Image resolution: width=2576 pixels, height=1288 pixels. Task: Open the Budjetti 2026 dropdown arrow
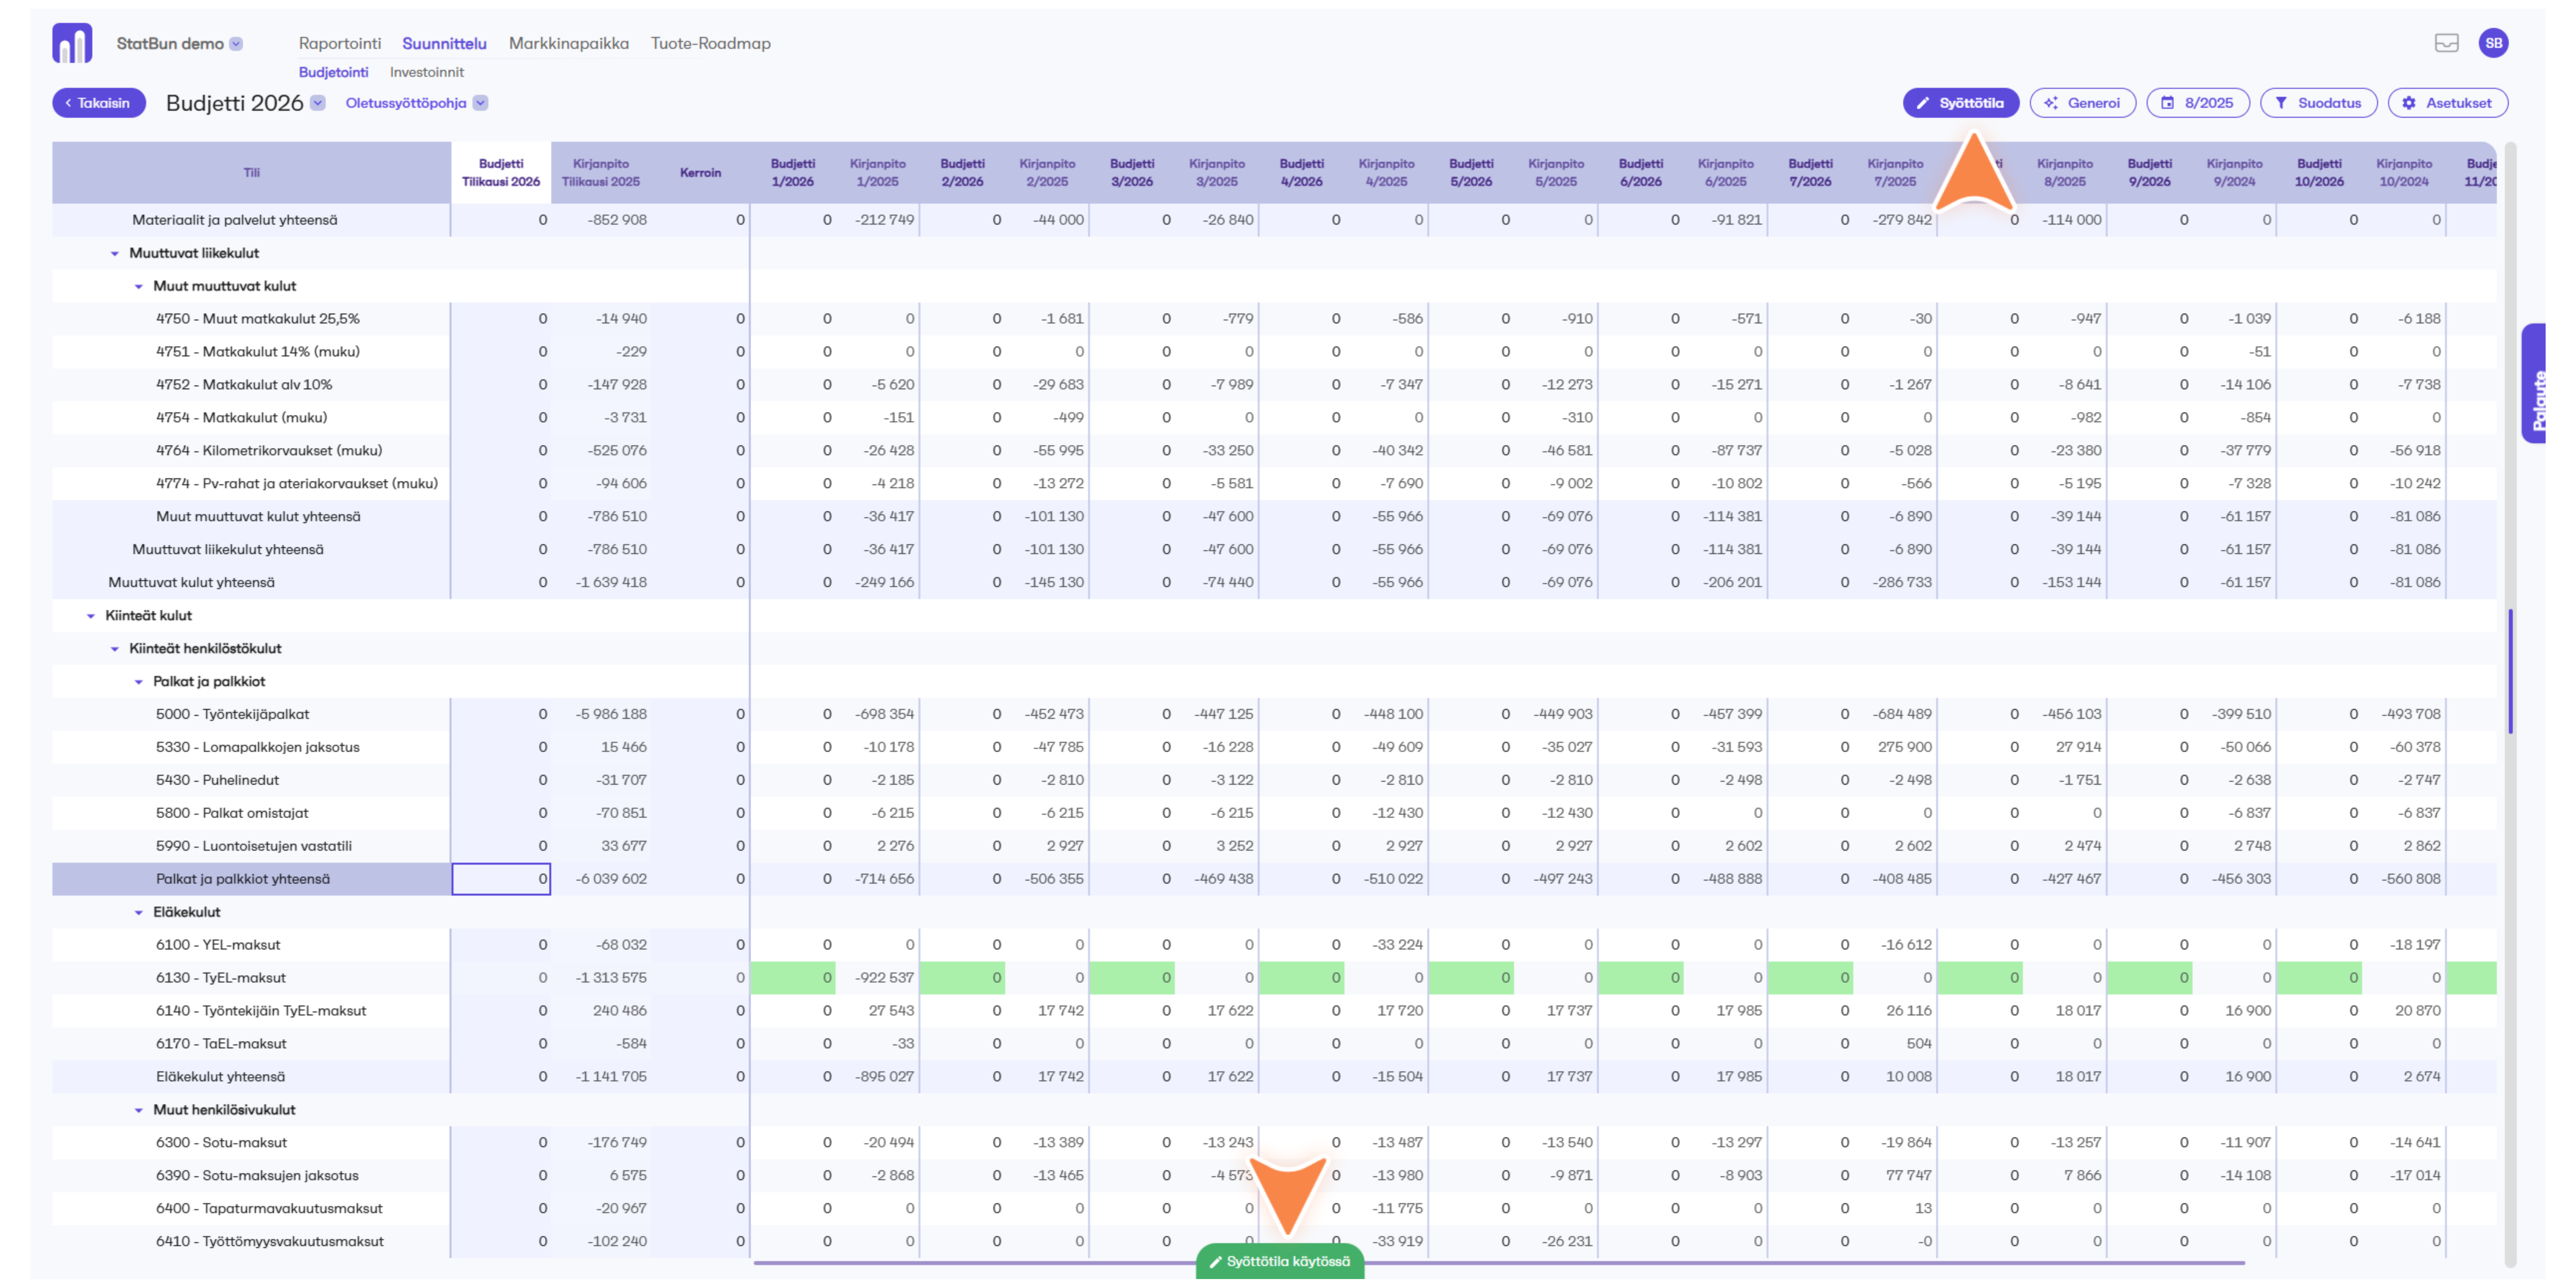(x=318, y=103)
